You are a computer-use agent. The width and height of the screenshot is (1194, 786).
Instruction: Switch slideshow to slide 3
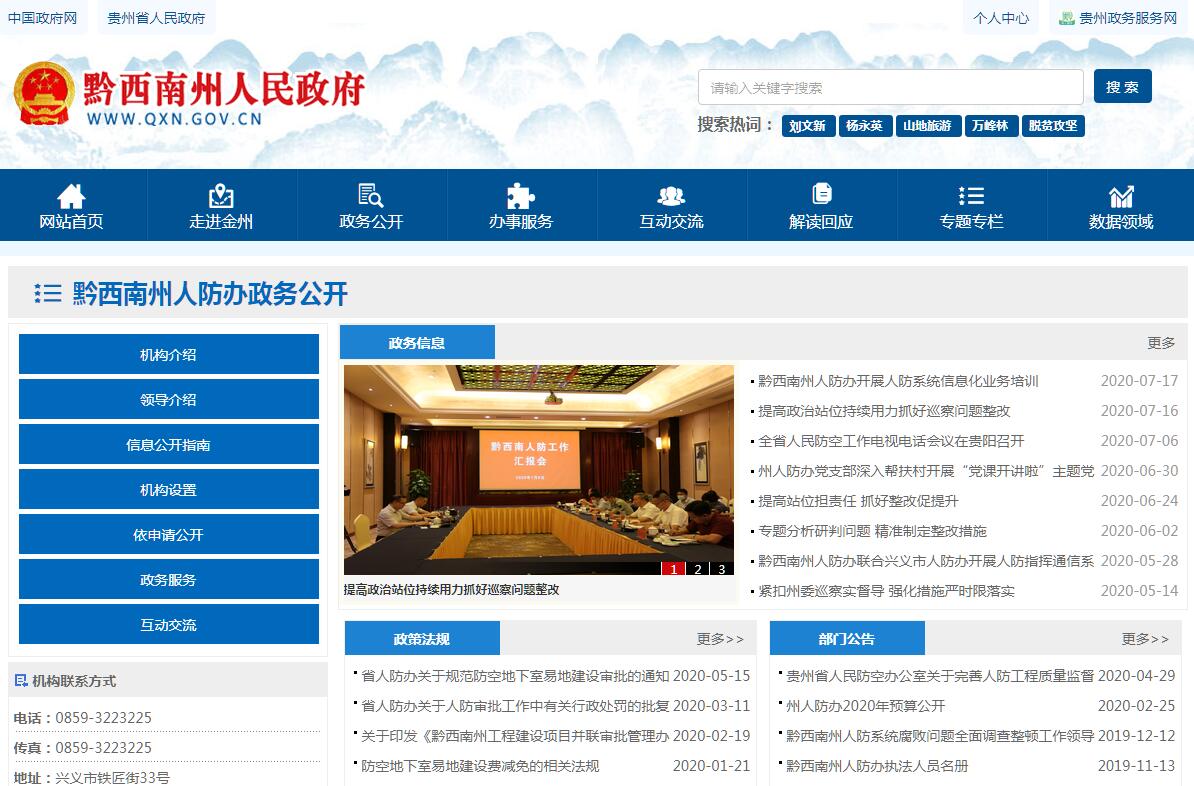tap(722, 569)
